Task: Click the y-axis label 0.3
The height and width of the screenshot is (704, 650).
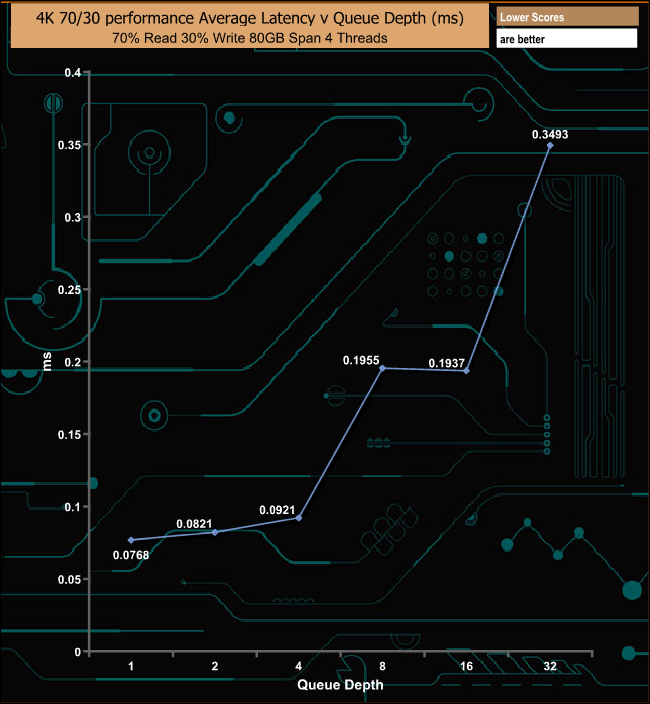Action: (x=72, y=217)
